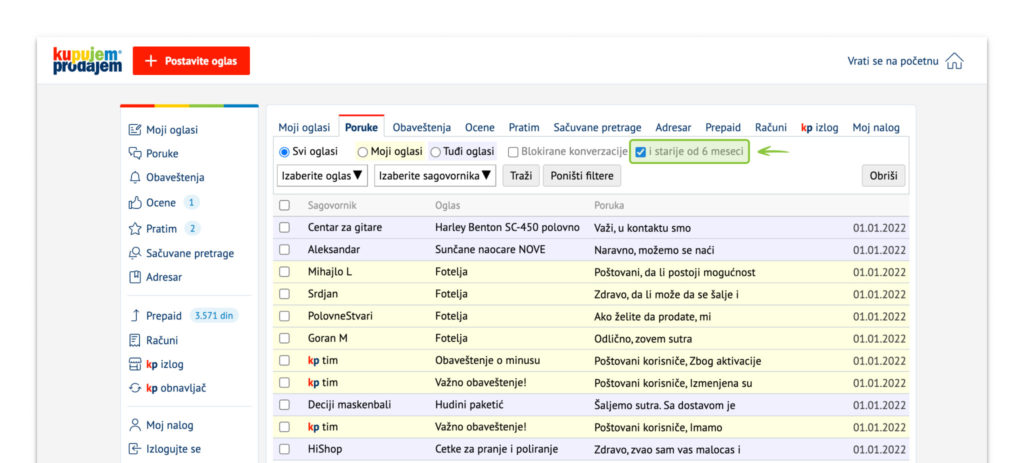This screenshot has width=1024, height=463.
Task: Check the Goran M message row checkbox
Action: [x=284, y=338]
